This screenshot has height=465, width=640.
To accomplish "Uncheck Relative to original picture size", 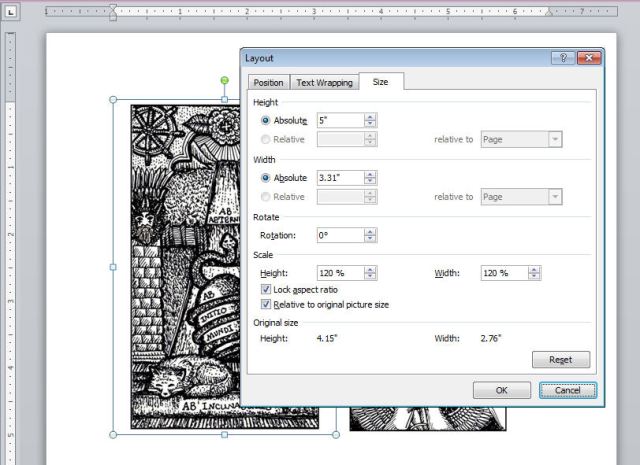I will pos(265,304).
